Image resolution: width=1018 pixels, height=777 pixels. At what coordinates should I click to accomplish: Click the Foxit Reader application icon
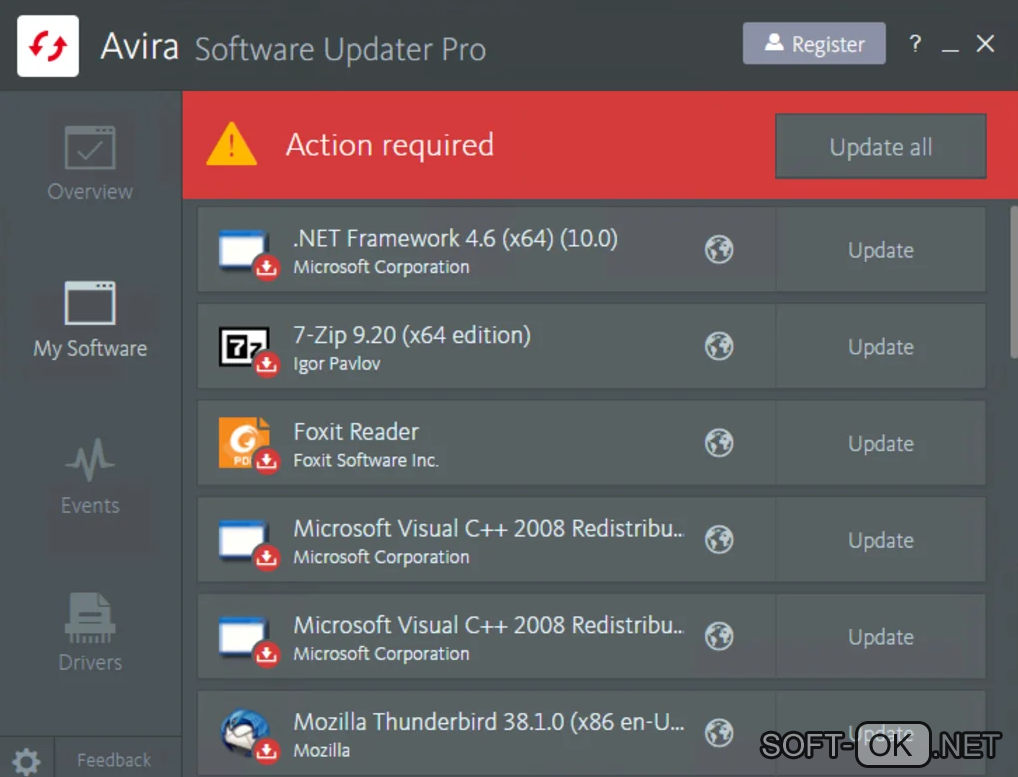click(x=245, y=443)
